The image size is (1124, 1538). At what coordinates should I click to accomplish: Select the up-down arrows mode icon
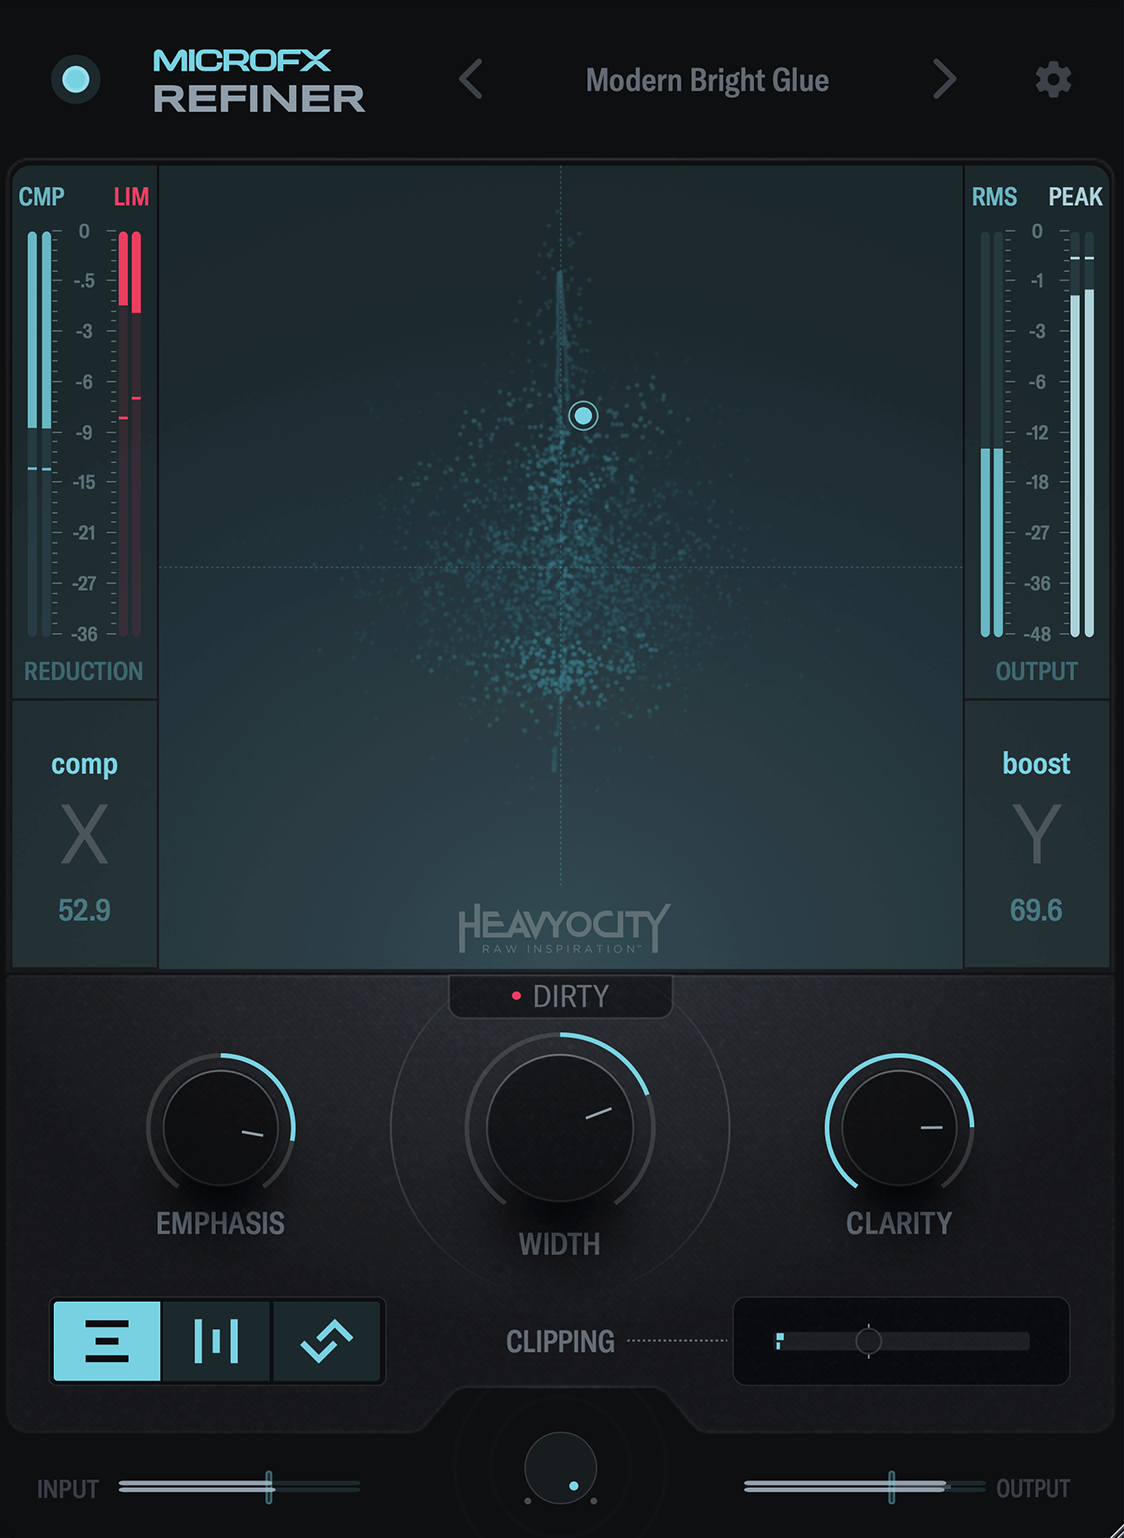(x=327, y=1341)
